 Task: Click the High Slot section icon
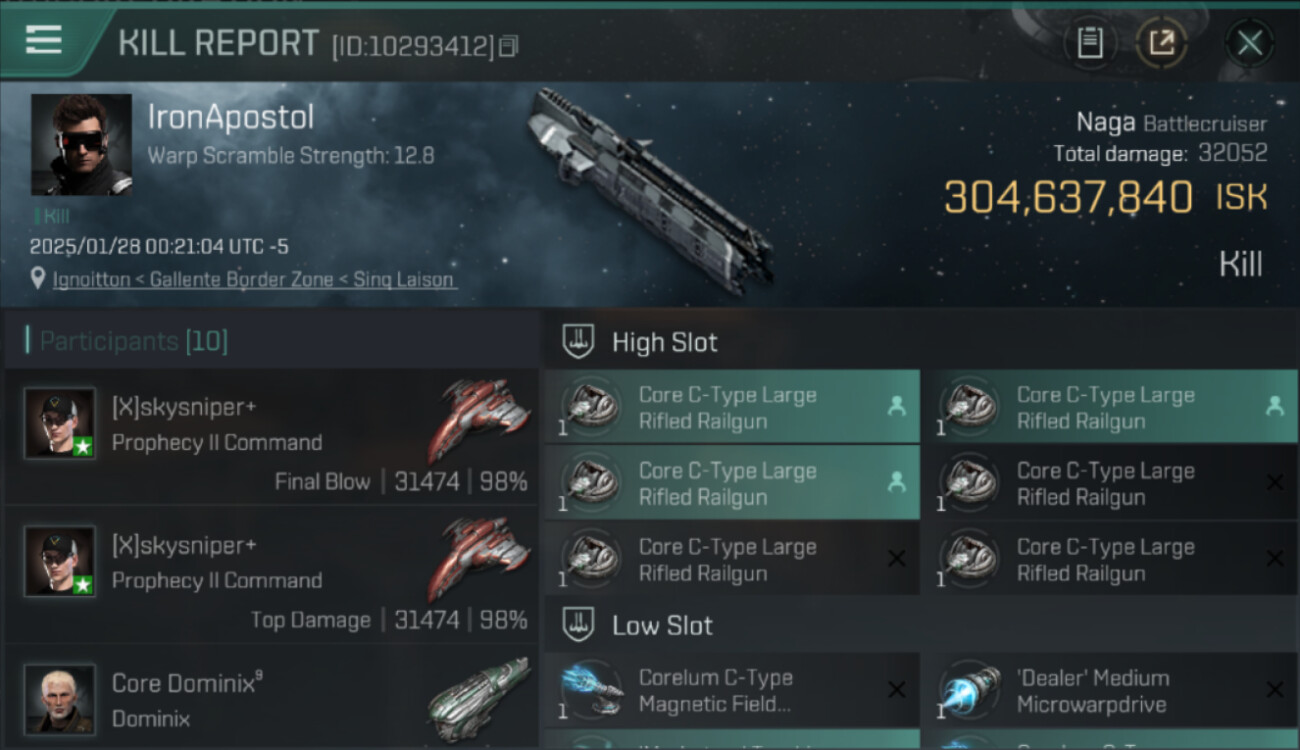[577, 342]
